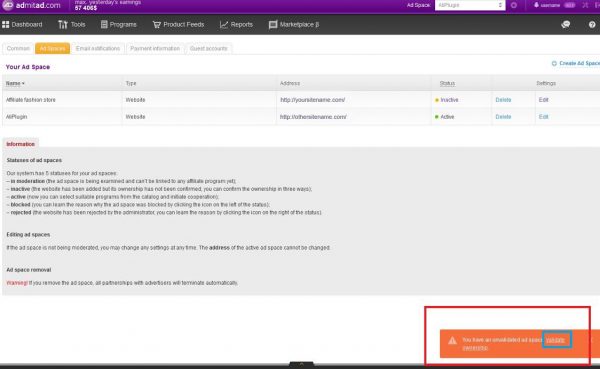Click the Your Ad Space heading
This screenshot has width=600, height=369.
[28, 67]
